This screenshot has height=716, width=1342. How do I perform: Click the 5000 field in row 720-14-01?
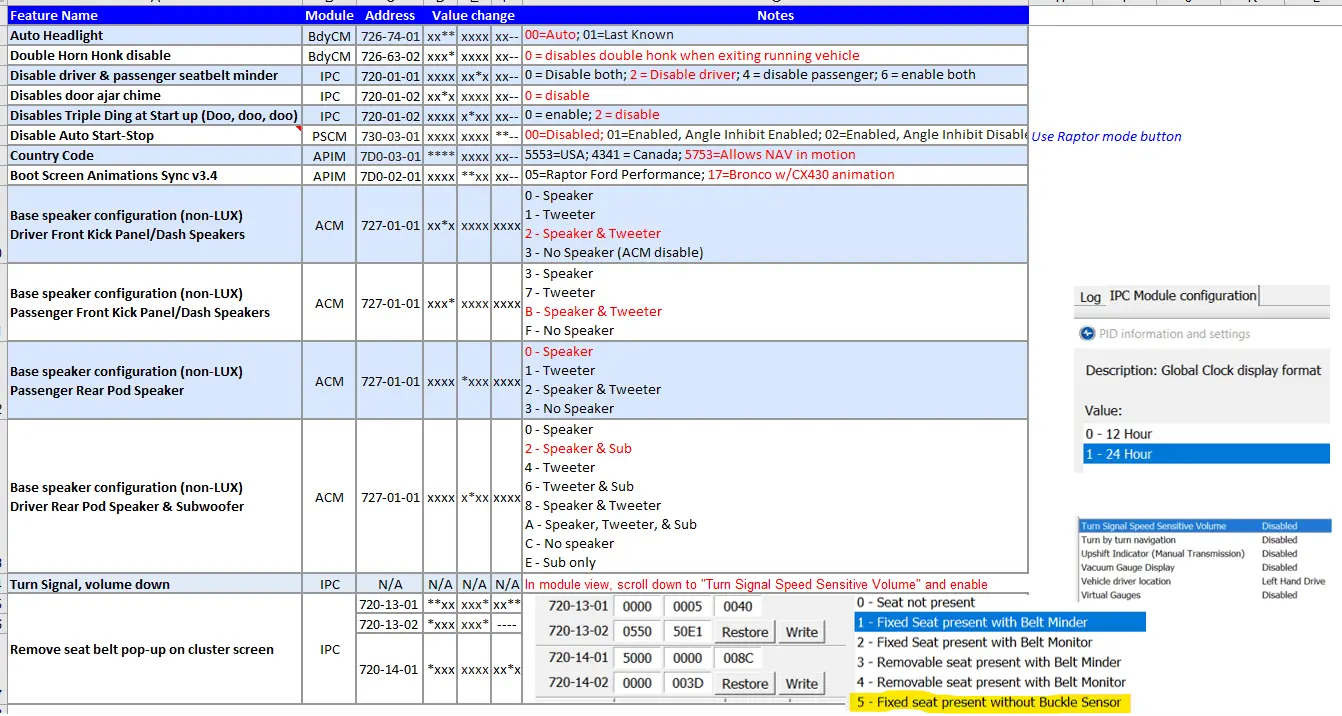[x=637, y=658]
